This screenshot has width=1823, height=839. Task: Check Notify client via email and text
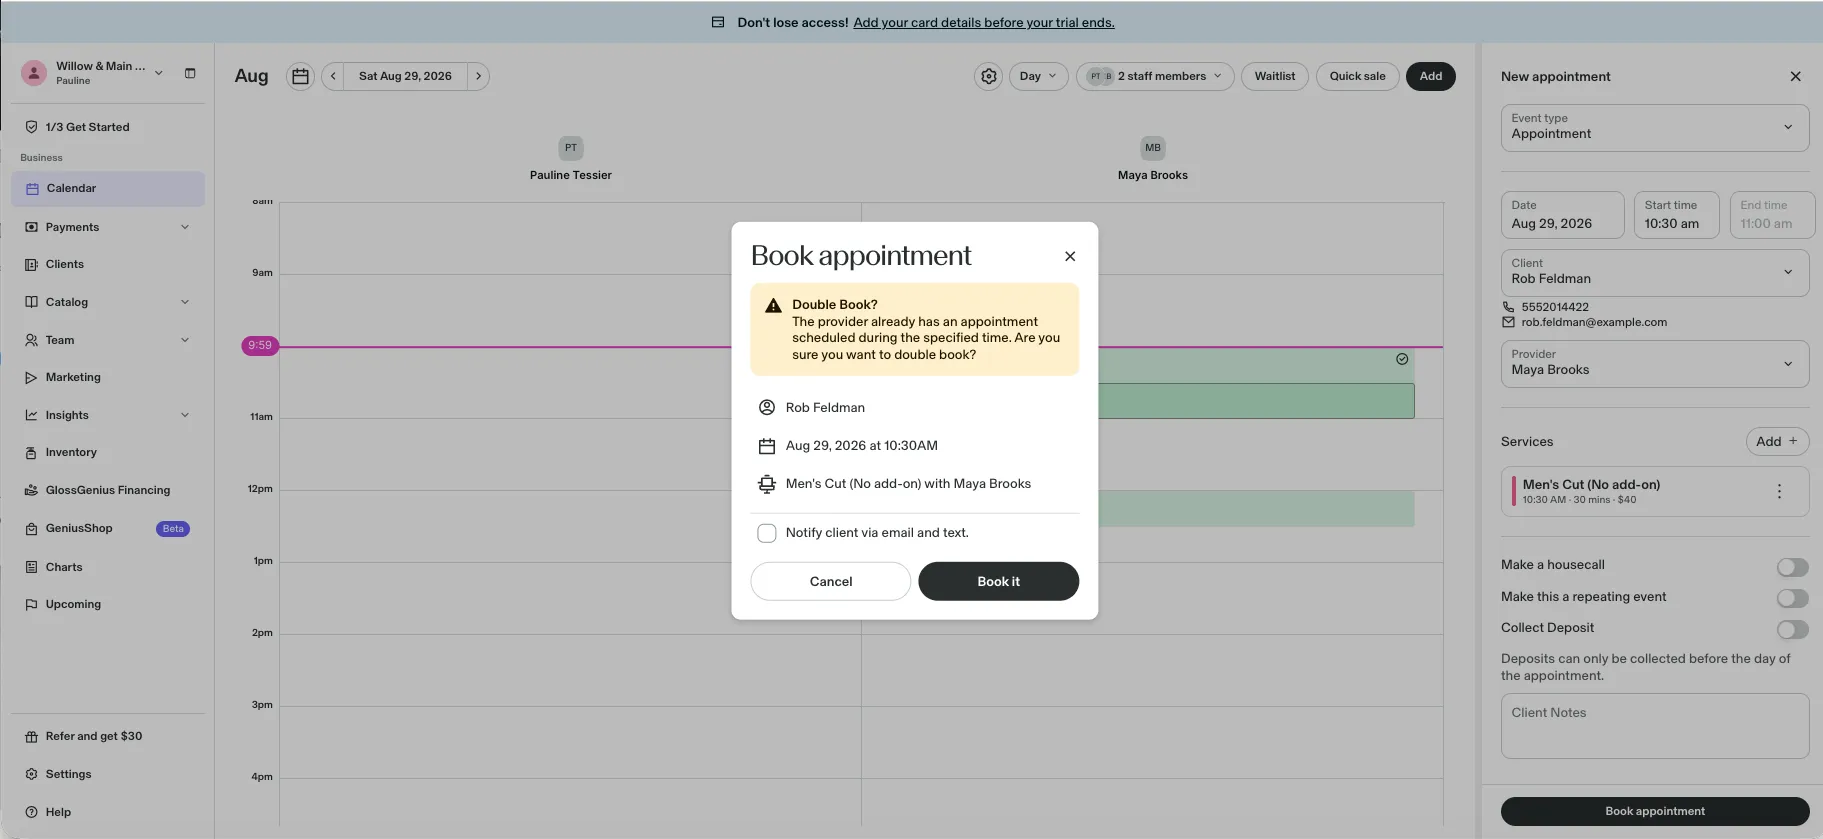[767, 533]
